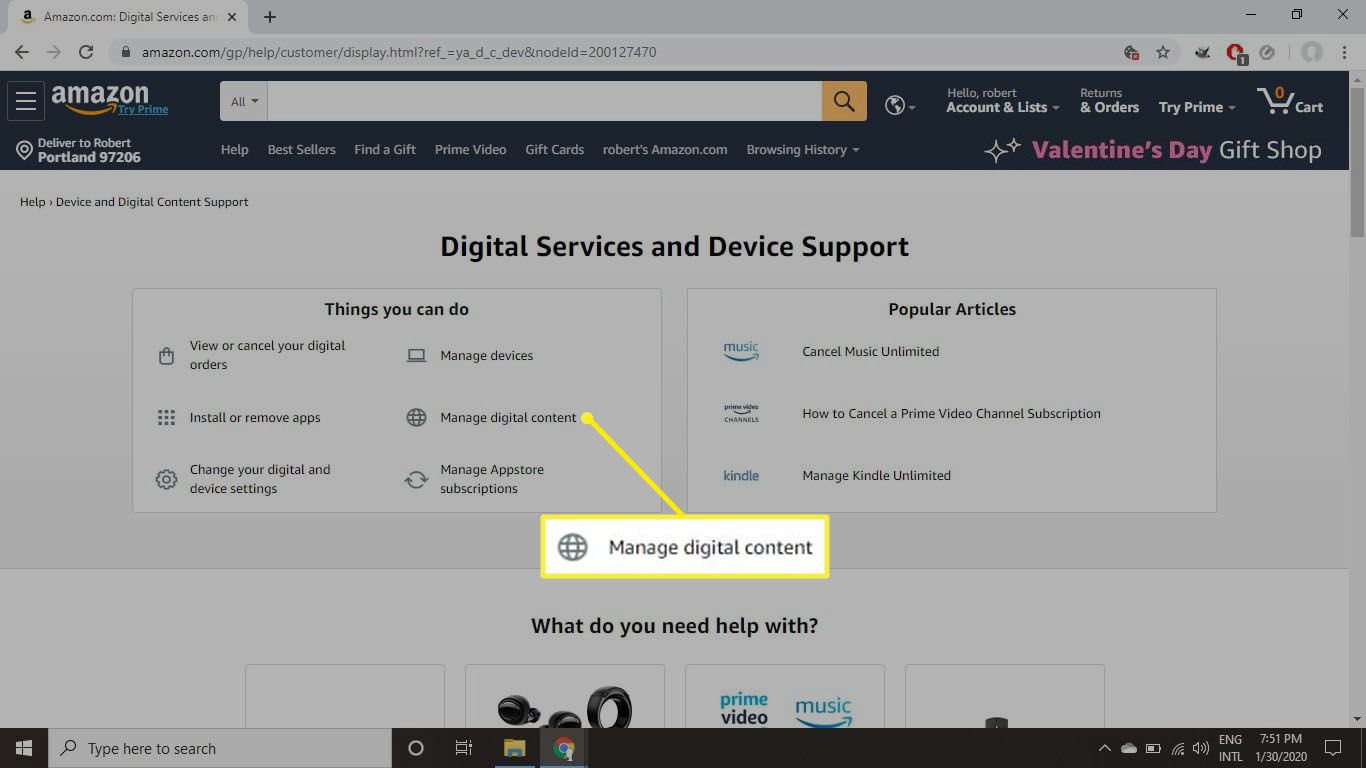Open Install or remove apps link
The width and height of the screenshot is (1366, 768).
[255, 418]
